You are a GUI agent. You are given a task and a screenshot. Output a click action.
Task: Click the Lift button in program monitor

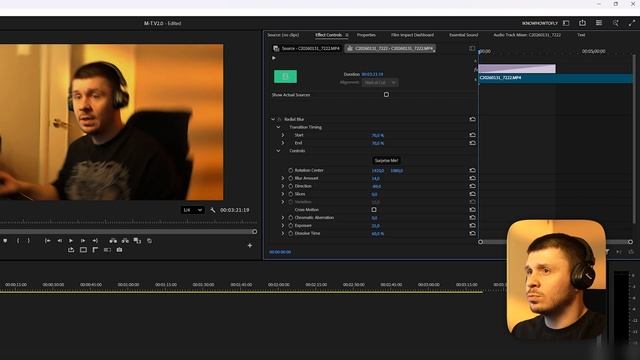click(x=113, y=241)
